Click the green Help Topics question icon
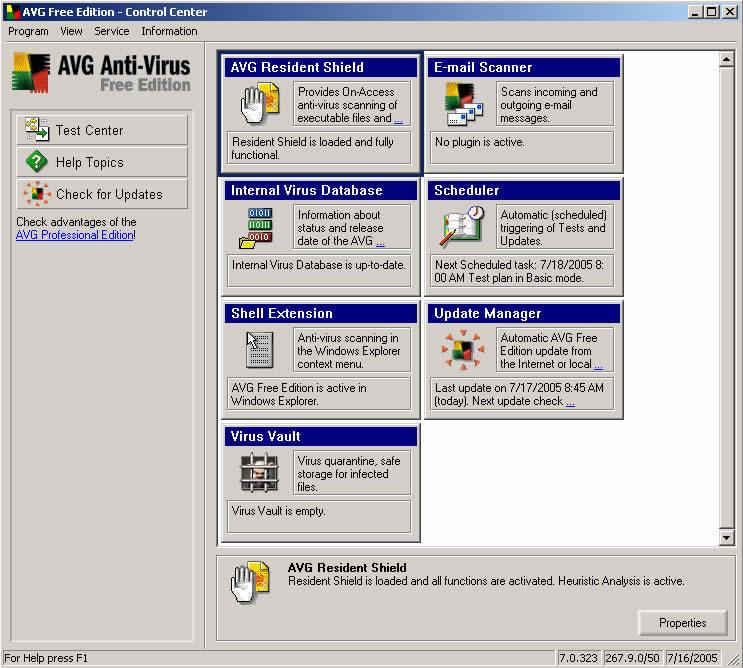 (x=36, y=162)
